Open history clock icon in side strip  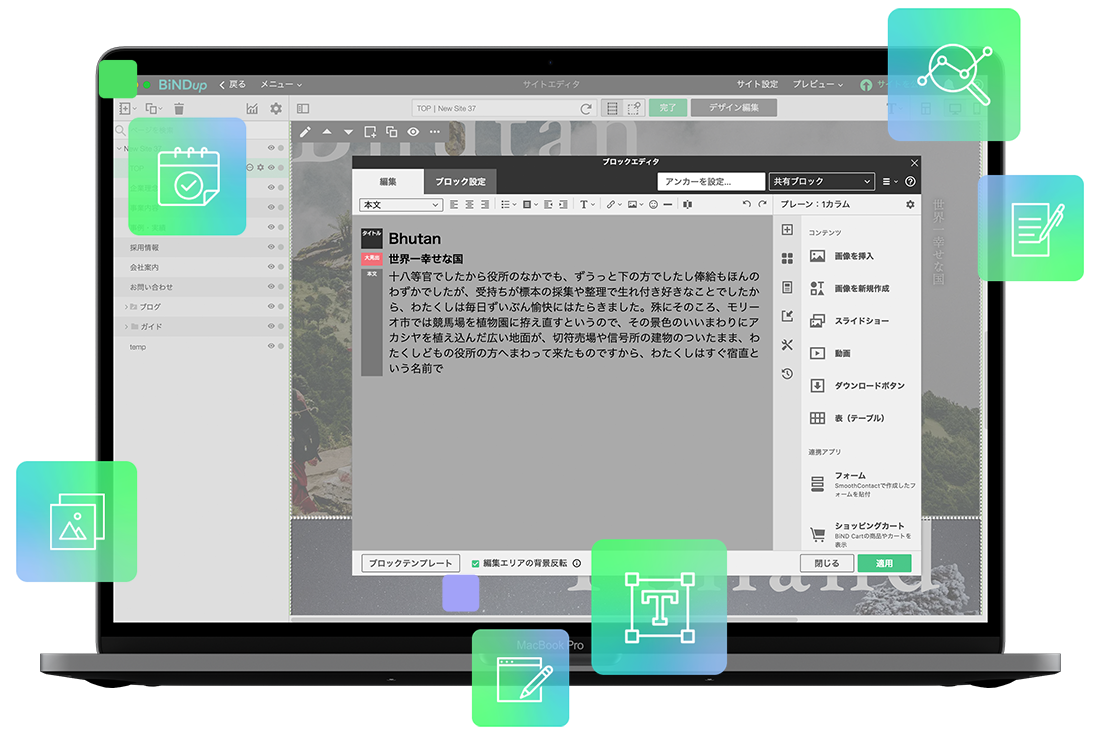[787, 373]
